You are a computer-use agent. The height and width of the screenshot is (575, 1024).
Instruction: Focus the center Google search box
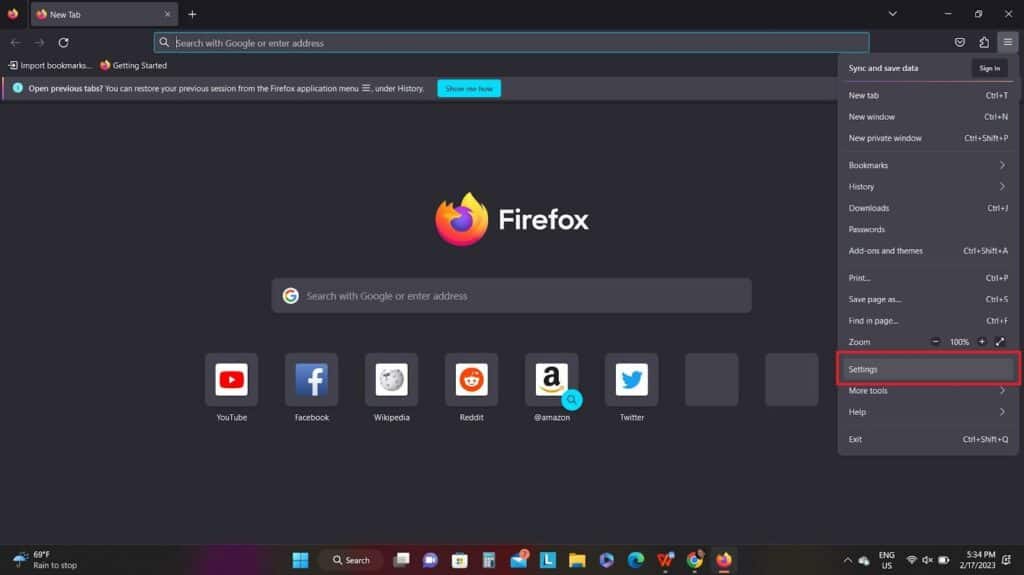[x=511, y=296]
